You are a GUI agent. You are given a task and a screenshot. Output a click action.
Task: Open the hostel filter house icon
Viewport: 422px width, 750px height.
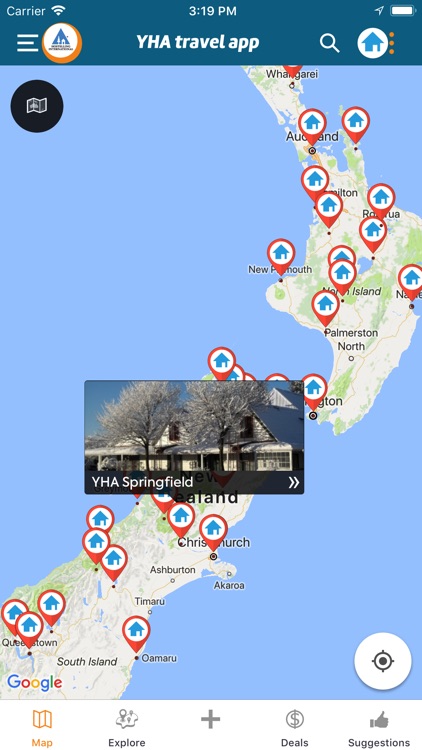tap(372, 43)
